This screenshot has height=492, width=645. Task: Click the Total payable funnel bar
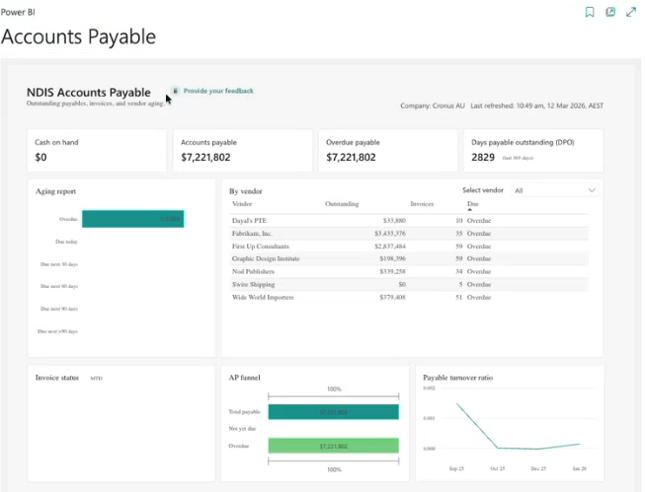(333, 411)
